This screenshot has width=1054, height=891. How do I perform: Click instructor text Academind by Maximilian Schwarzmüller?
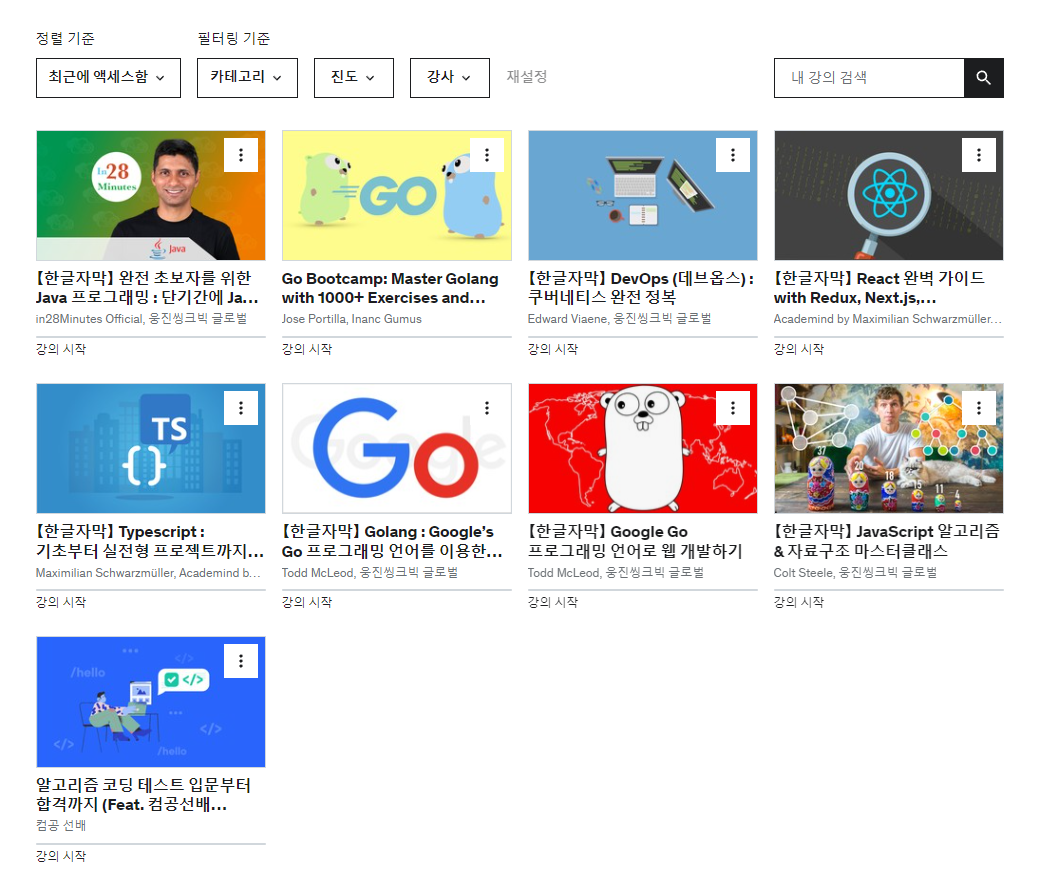pos(888,319)
